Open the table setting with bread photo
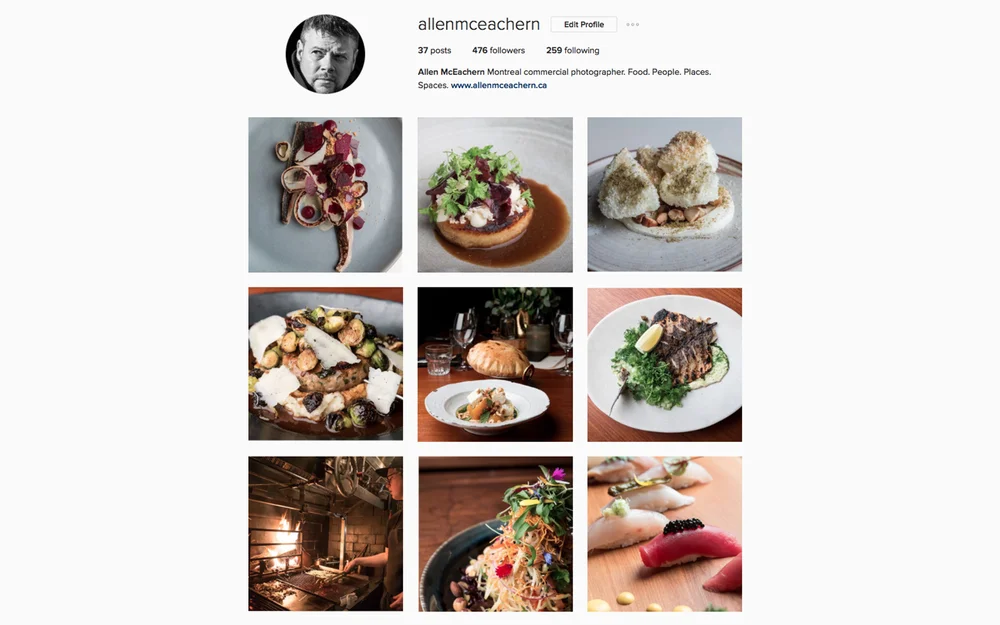The width and height of the screenshot is (1000, 625). 495,364
